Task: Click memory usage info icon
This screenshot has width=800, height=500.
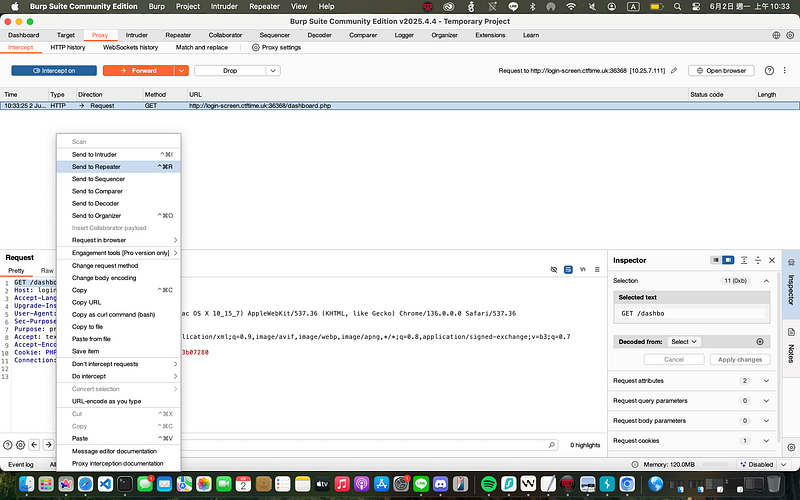Action: [635, 465]
